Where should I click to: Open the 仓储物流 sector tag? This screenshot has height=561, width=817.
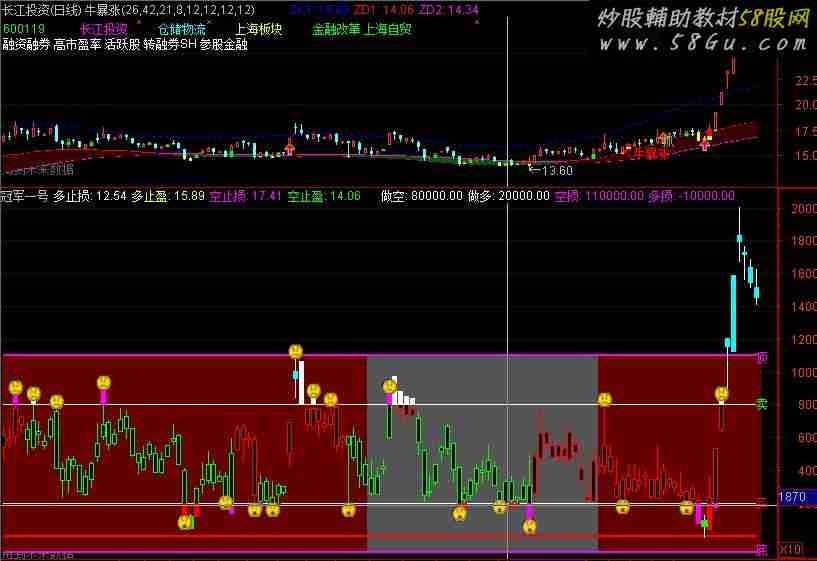[x=182, y=29]
